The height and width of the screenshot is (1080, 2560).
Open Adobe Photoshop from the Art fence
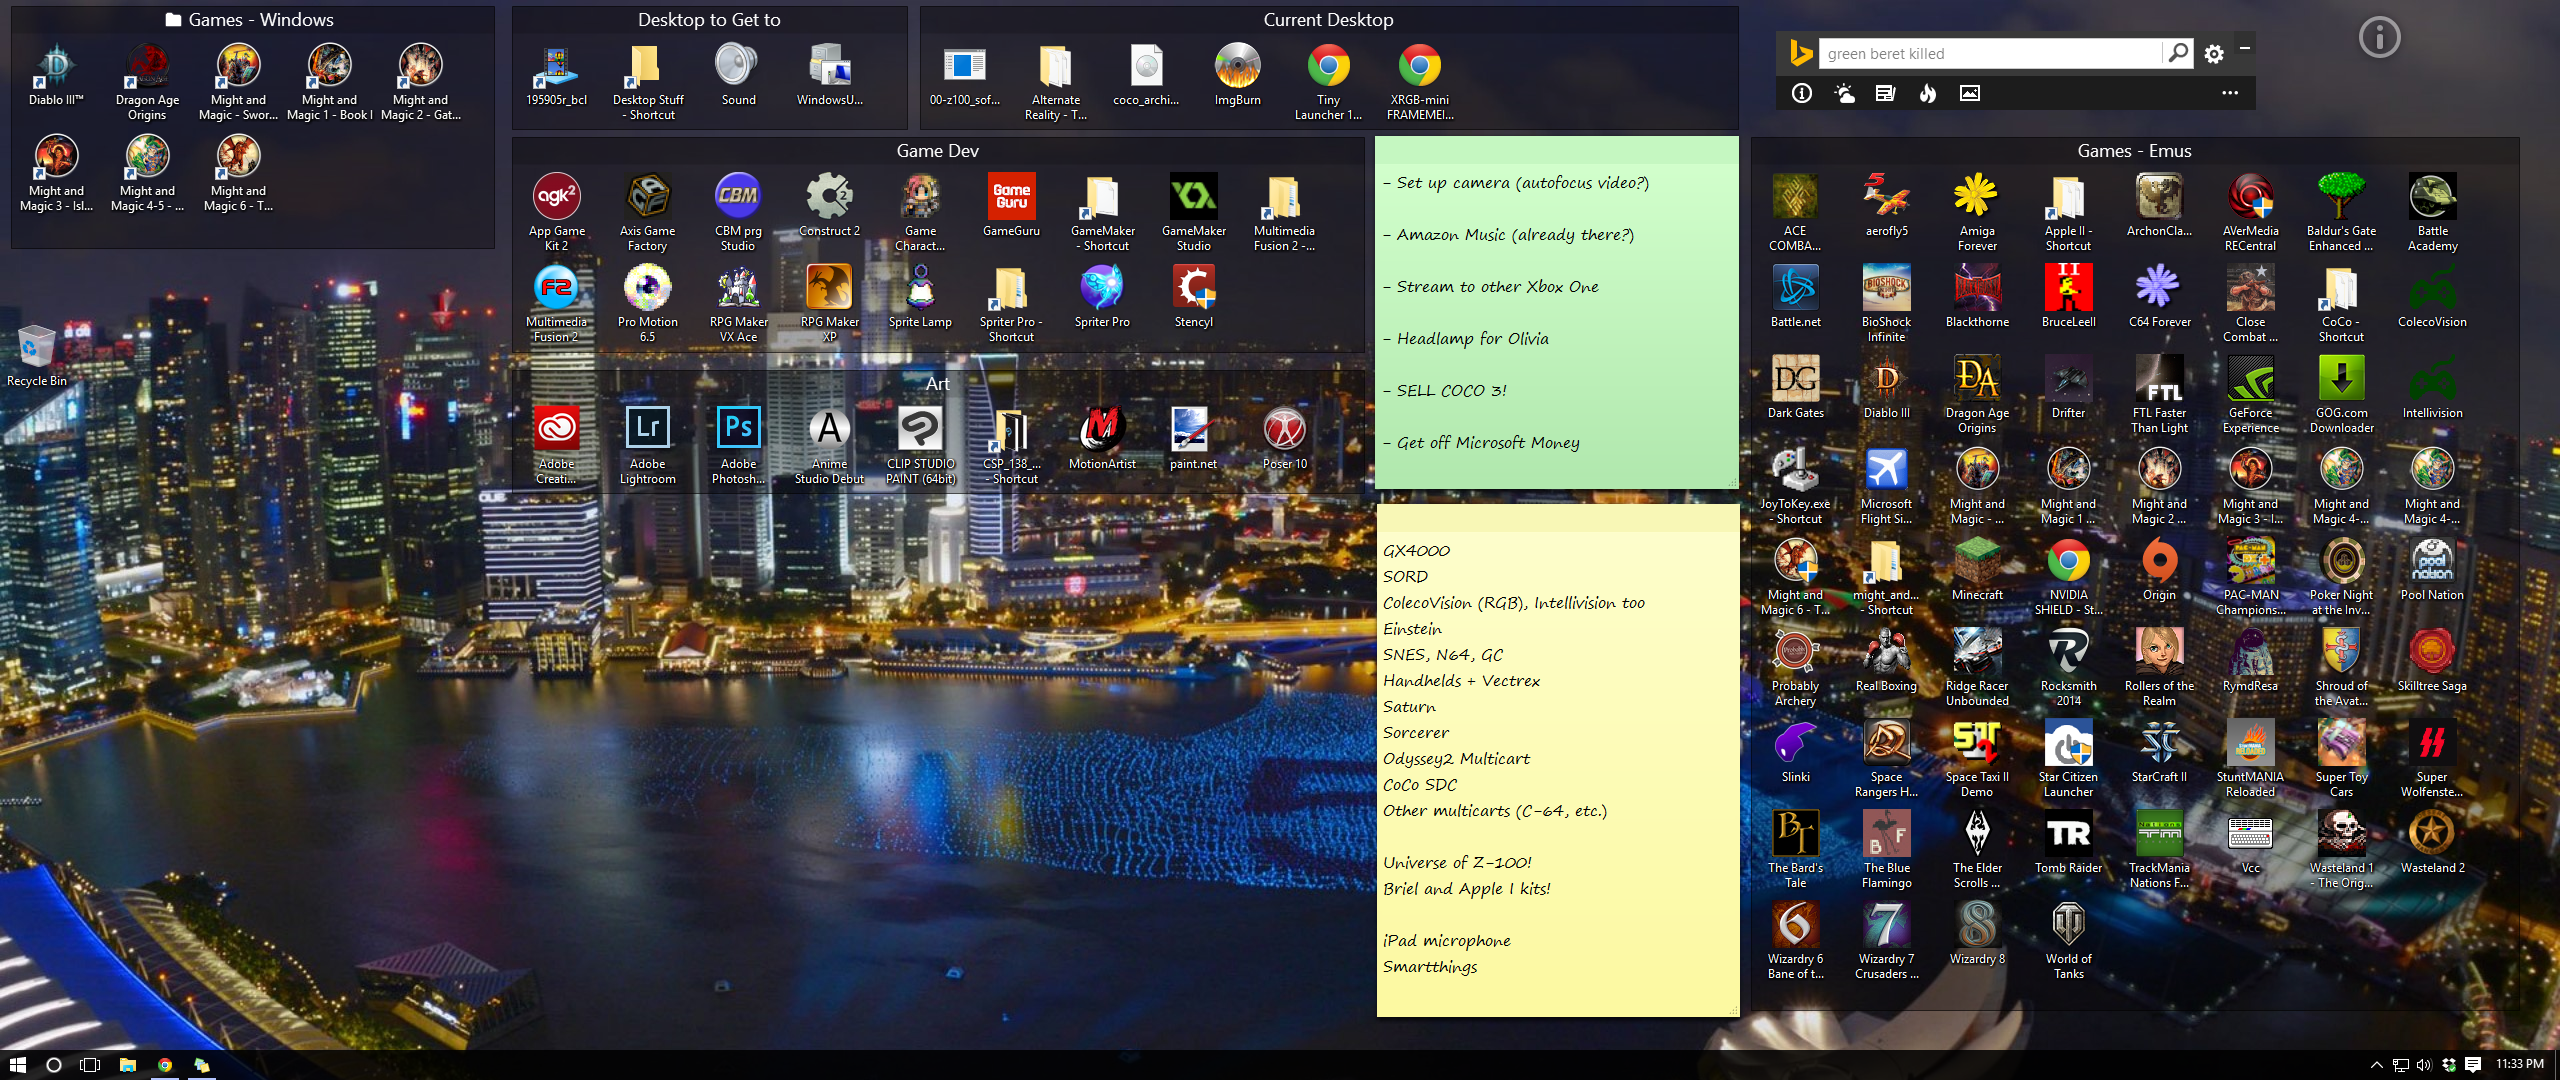coord(738,427)
